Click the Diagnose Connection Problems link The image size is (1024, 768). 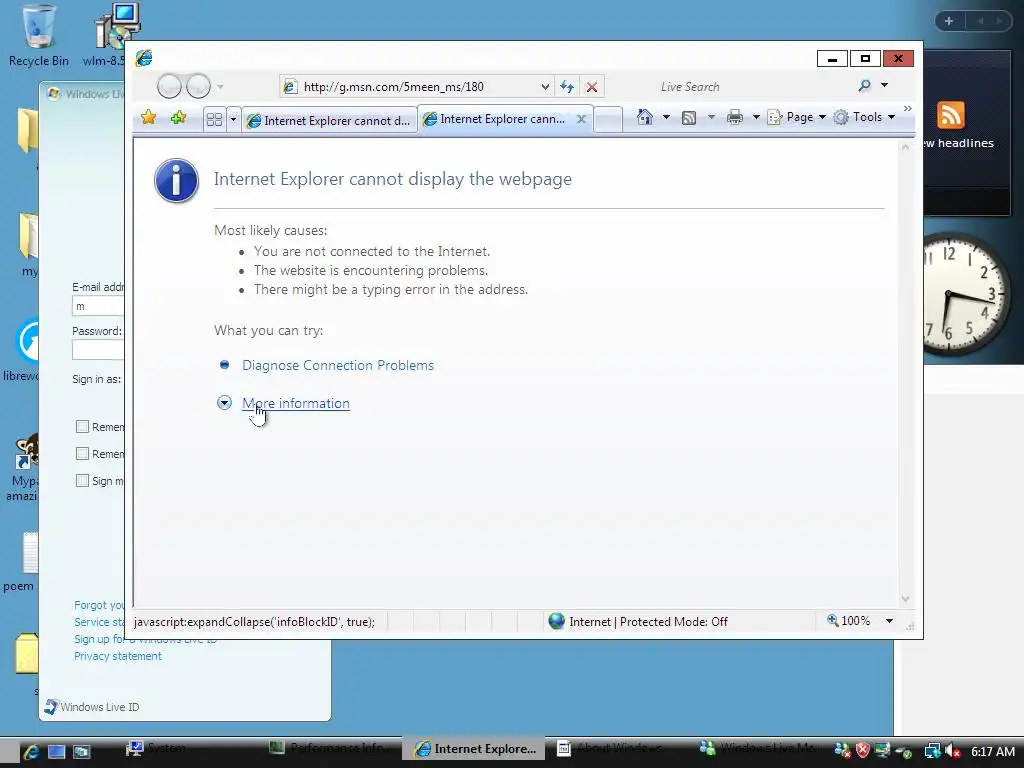[338, 365]
